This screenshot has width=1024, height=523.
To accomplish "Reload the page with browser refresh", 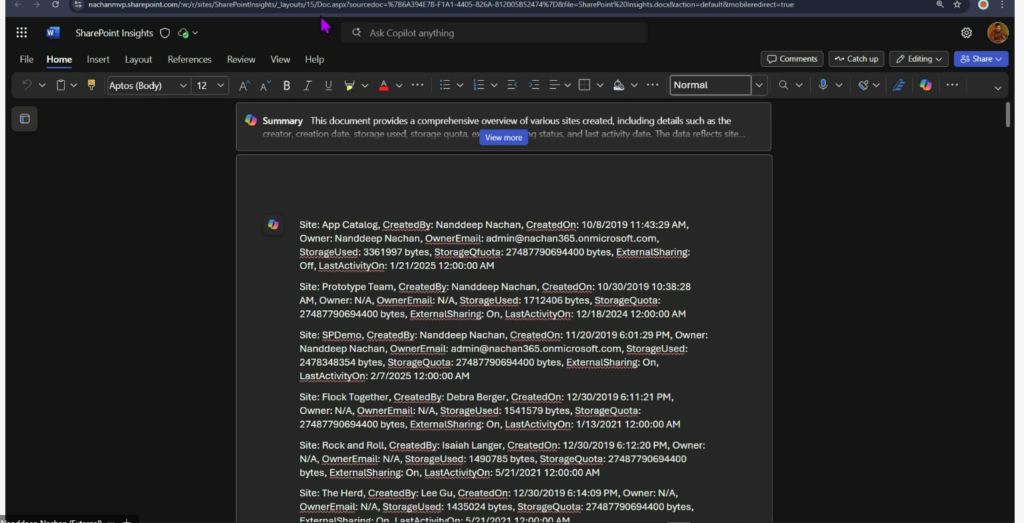I will pos(56,5).
